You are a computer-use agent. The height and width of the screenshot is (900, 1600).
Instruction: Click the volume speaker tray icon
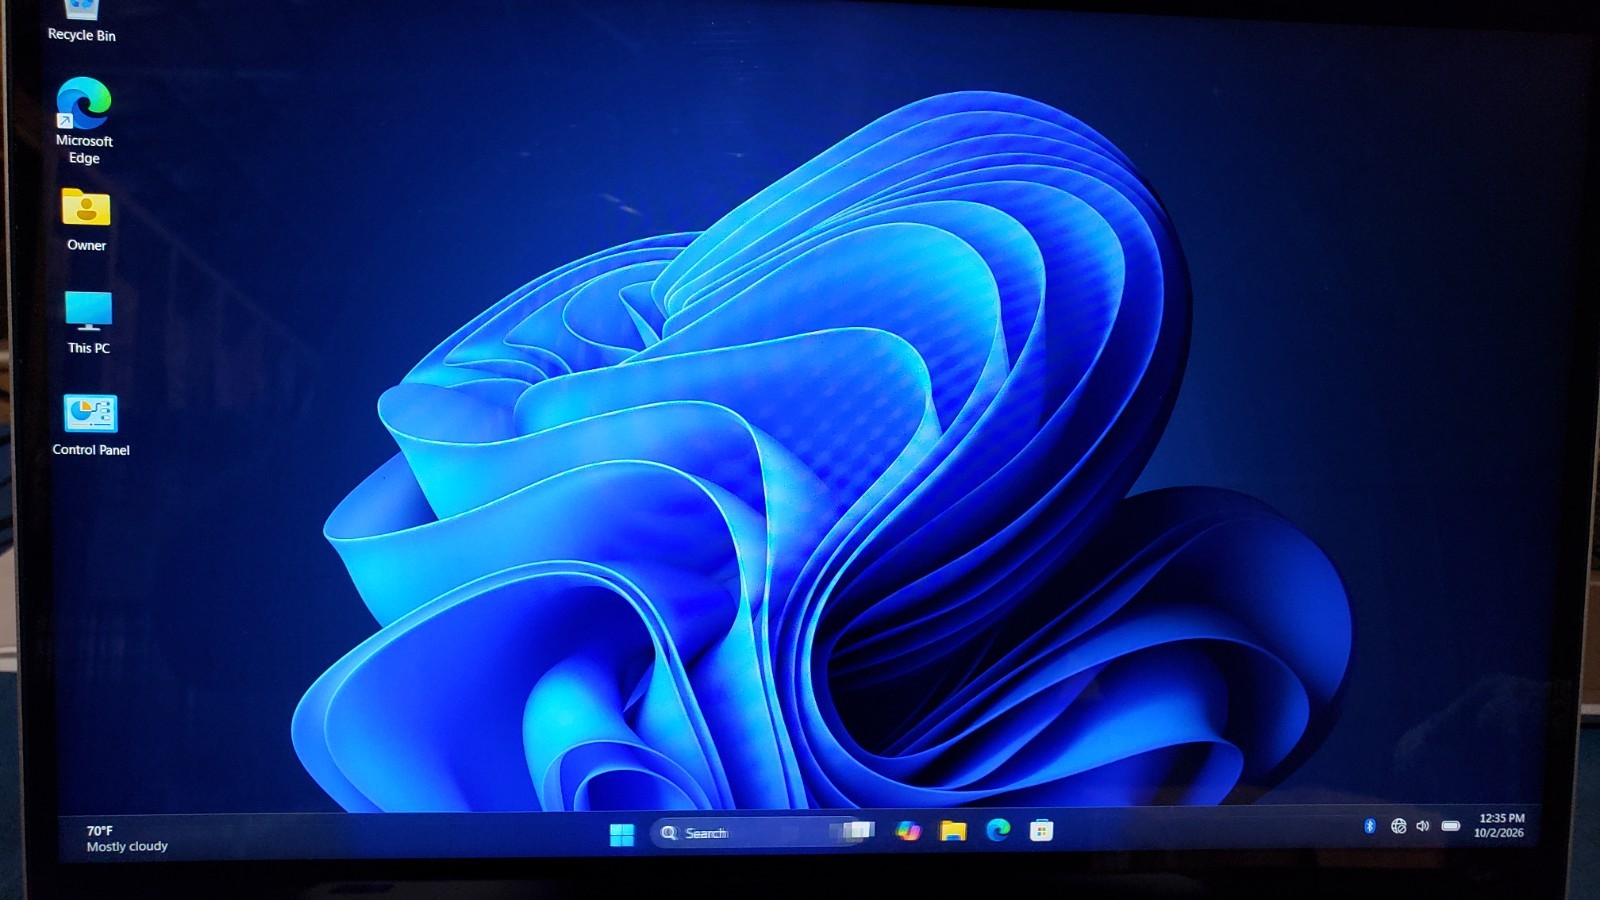coord(1423,826)
